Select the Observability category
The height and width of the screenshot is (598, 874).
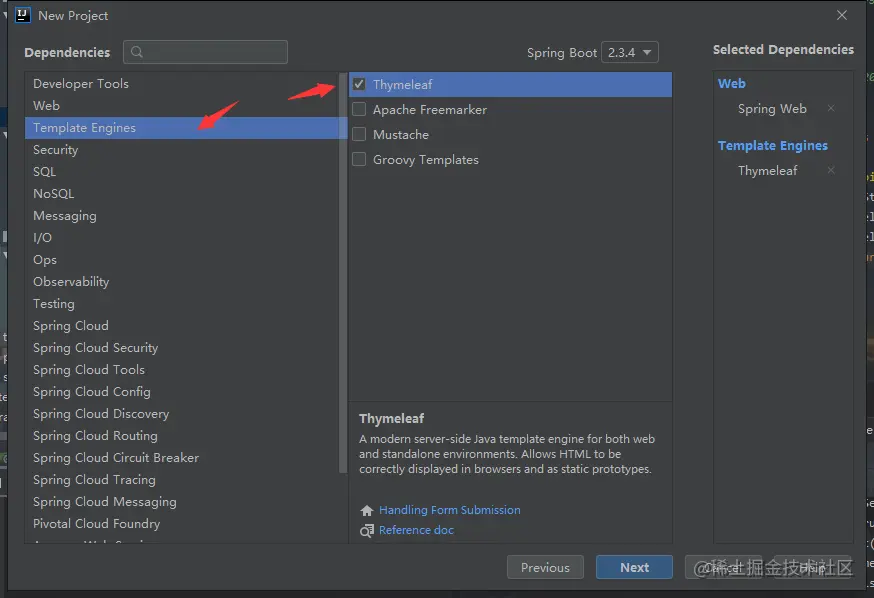point(182,281)
